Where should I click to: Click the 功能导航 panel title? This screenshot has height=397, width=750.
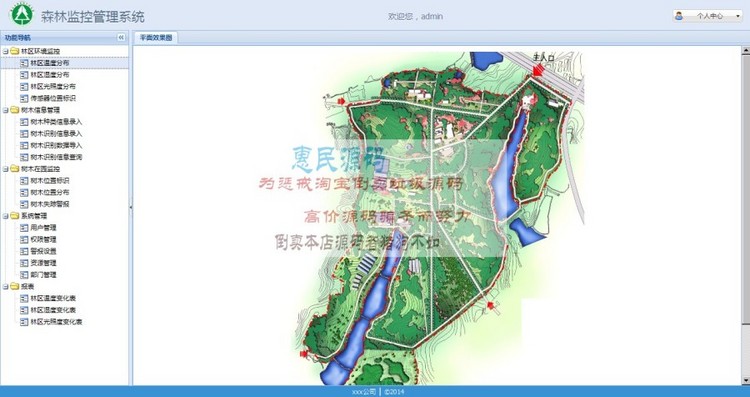pos(18,37)
